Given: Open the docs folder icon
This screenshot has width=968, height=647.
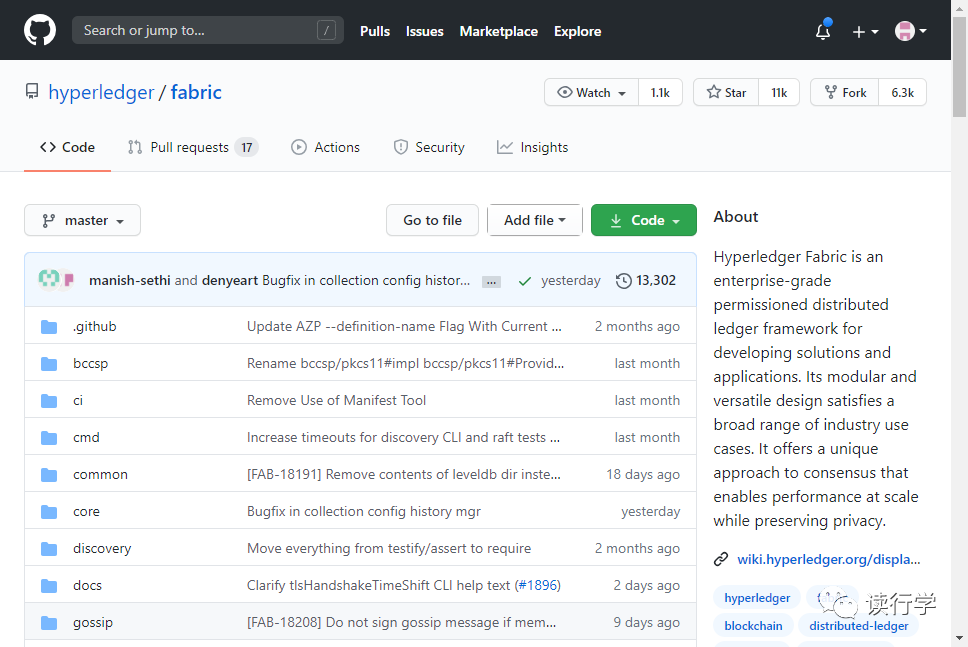Looking at the screenshot, I should [x=49, y=586].
